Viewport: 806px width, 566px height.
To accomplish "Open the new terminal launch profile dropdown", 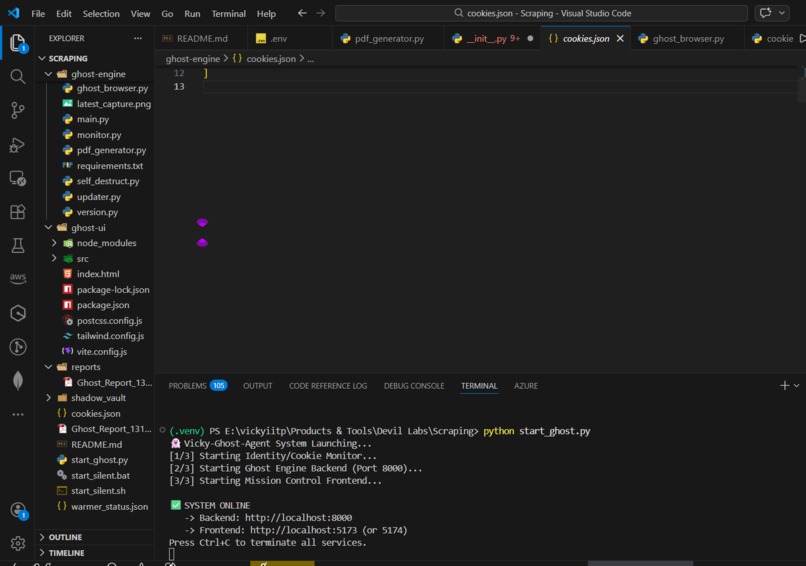I will [x=796, y=385].
